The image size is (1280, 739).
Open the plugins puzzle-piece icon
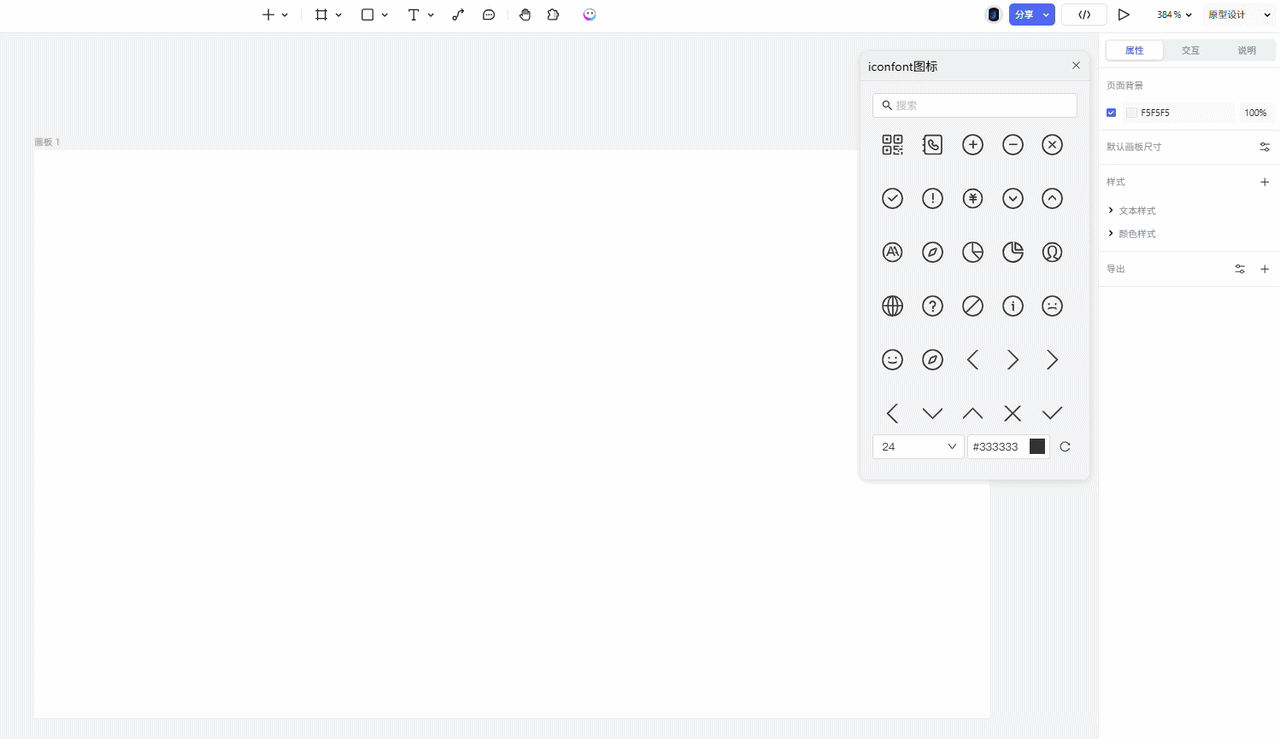[553, 15]
